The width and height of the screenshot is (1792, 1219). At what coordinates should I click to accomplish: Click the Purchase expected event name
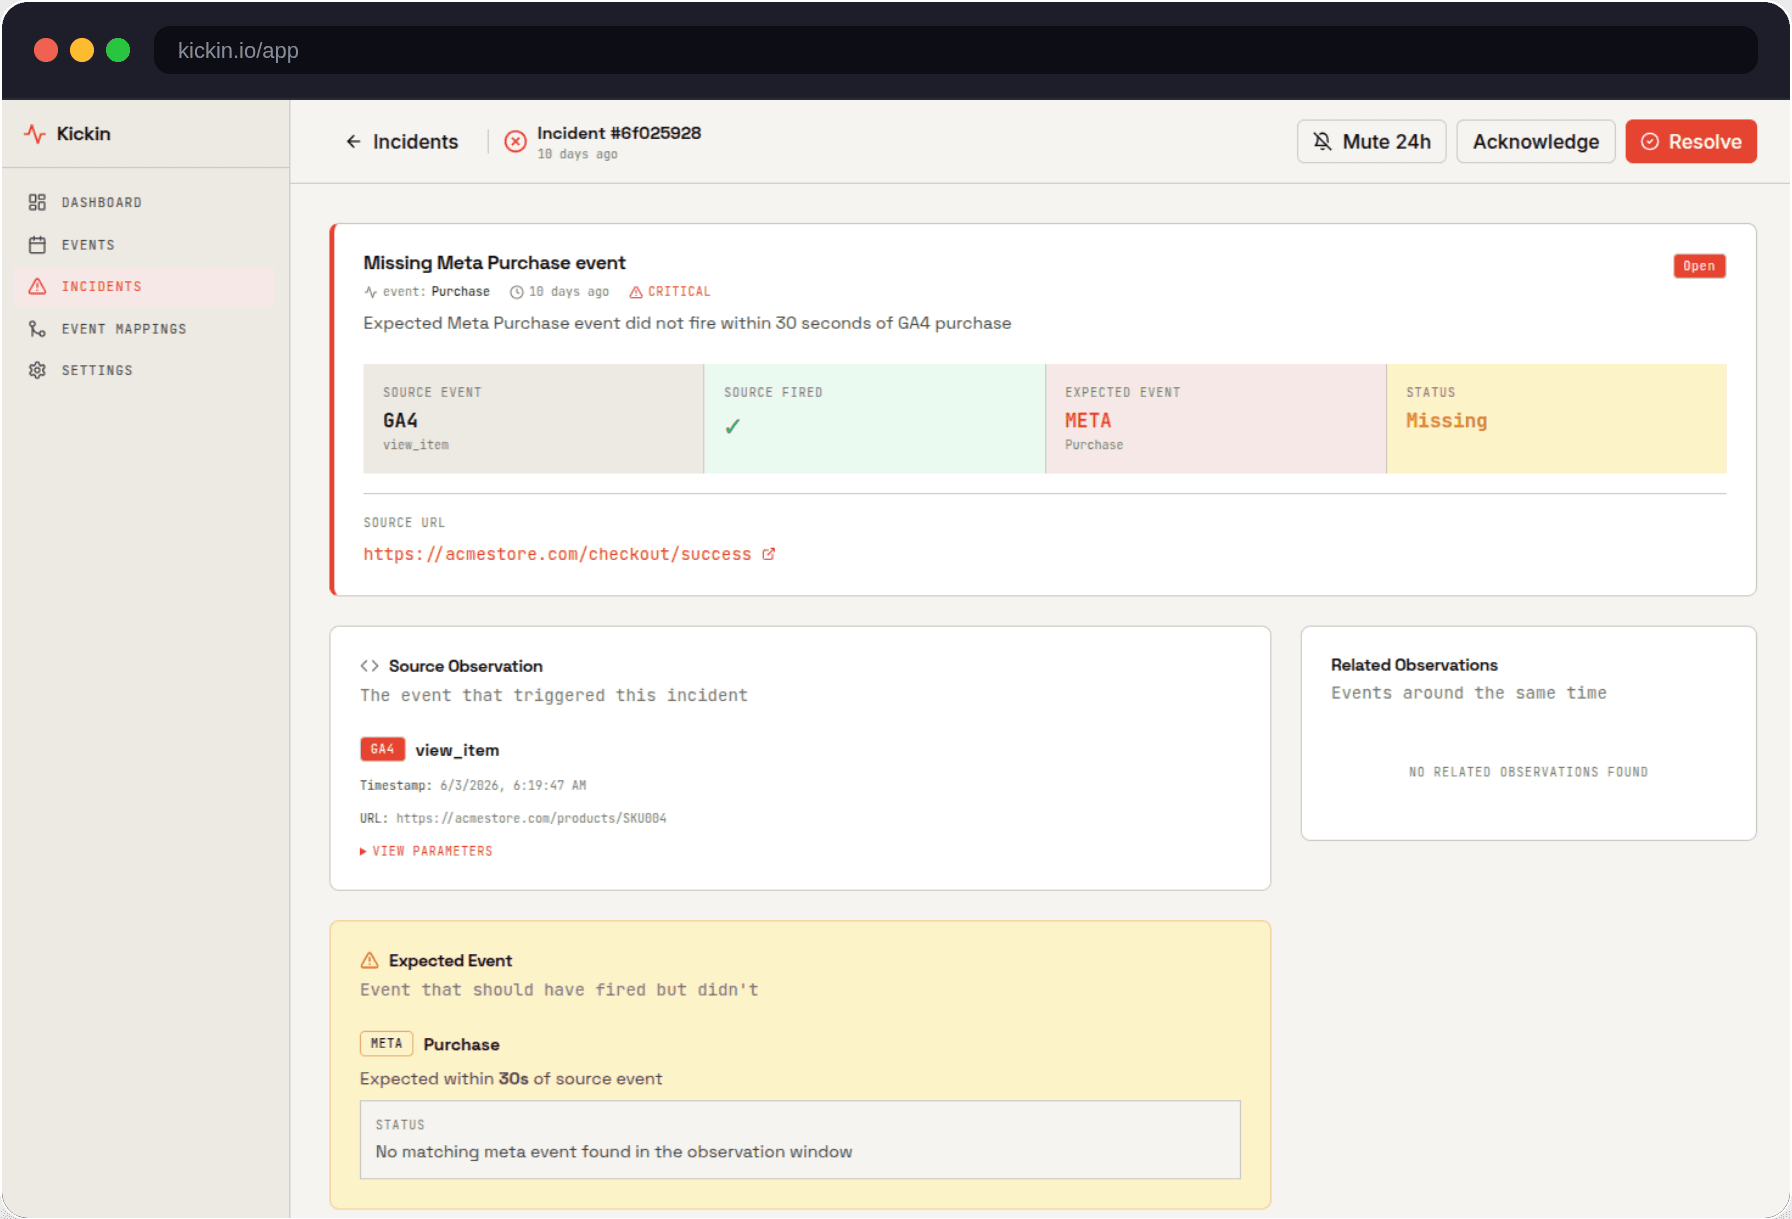pos(461,1044)
